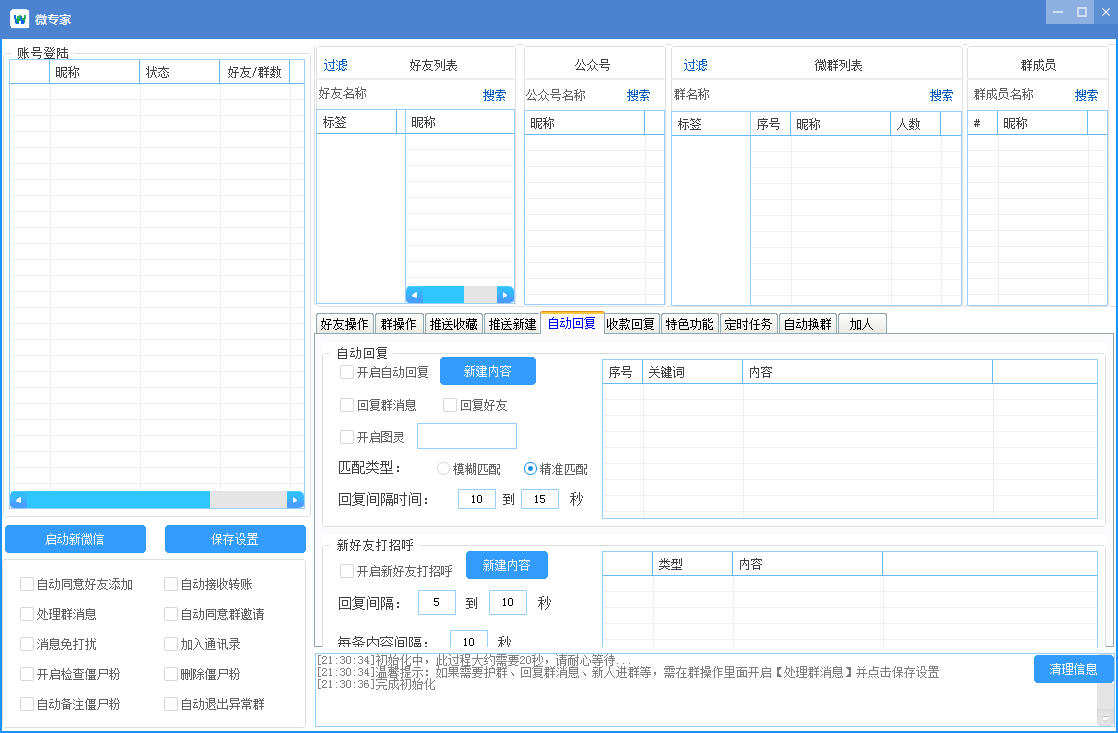Click 搜索 link beside 公众号名称
Screen dimensions: 1118x733
638,95
